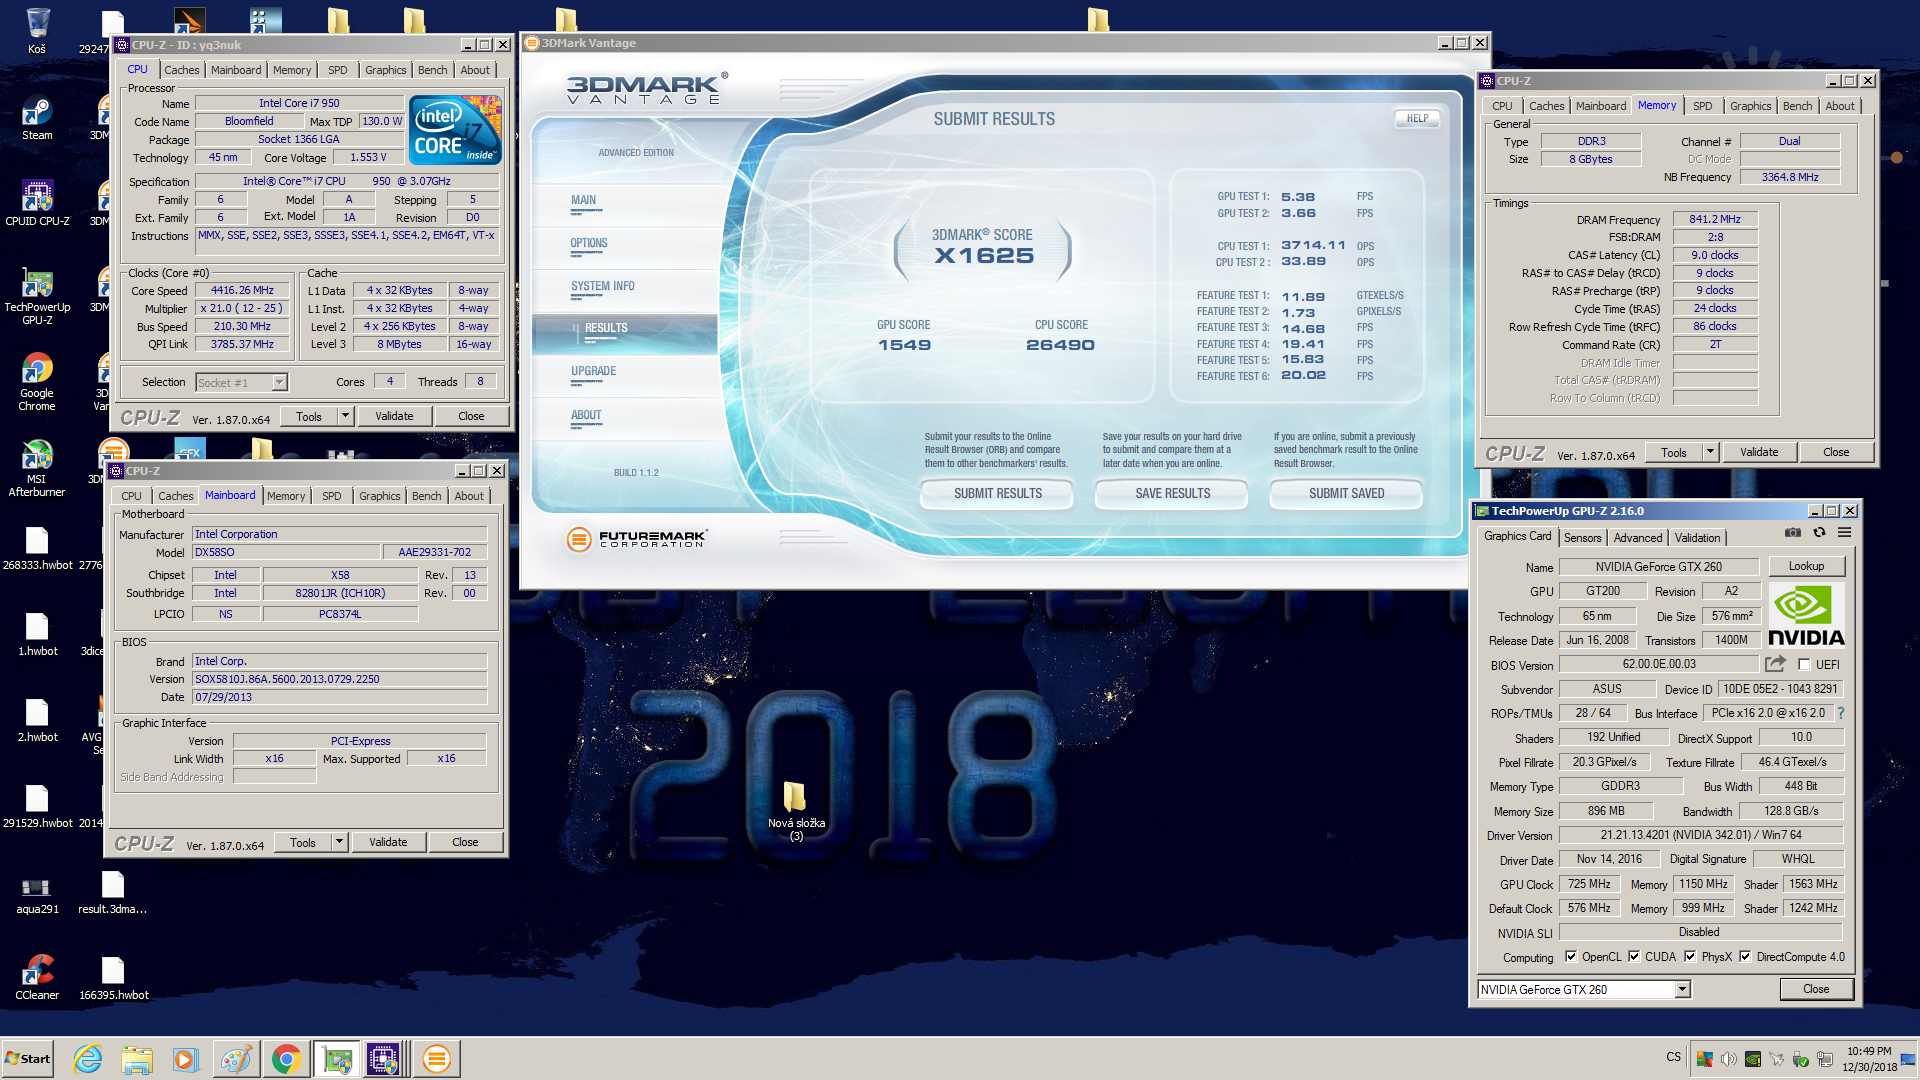Screen dimensions: 1920x1080
Task: Select the CCleaner desktop shortcut
Action: point(37,976)
